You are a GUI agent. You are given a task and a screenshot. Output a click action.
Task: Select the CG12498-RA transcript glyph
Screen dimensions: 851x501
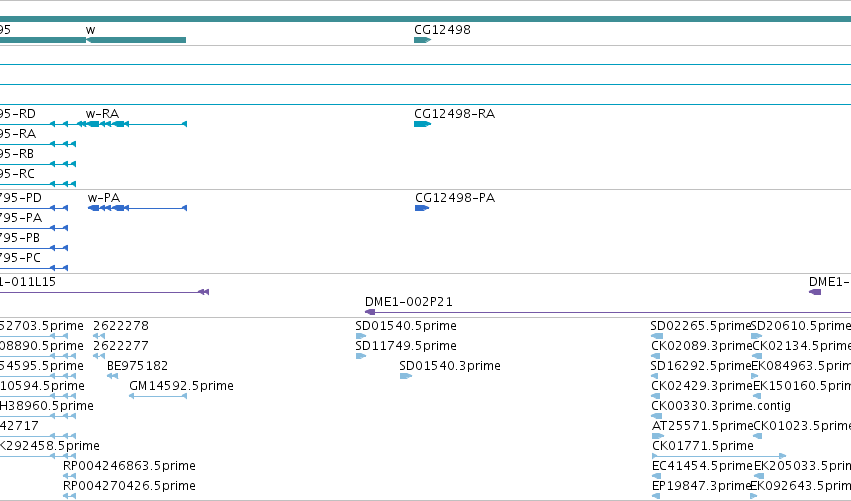click(422, 124)
